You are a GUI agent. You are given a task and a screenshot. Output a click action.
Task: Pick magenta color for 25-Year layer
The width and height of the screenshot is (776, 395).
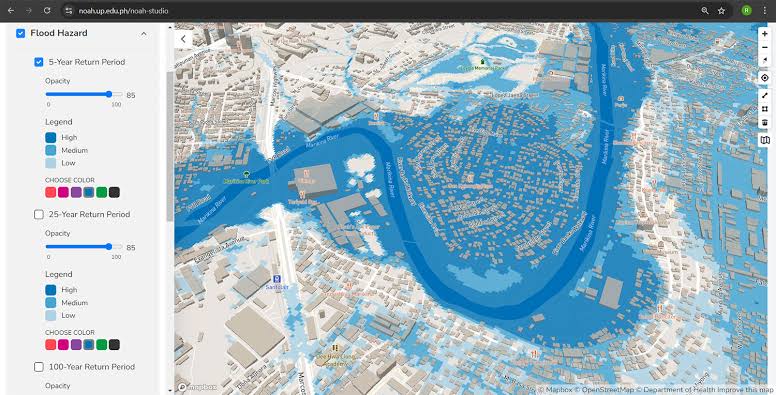[x=63, y=345]
